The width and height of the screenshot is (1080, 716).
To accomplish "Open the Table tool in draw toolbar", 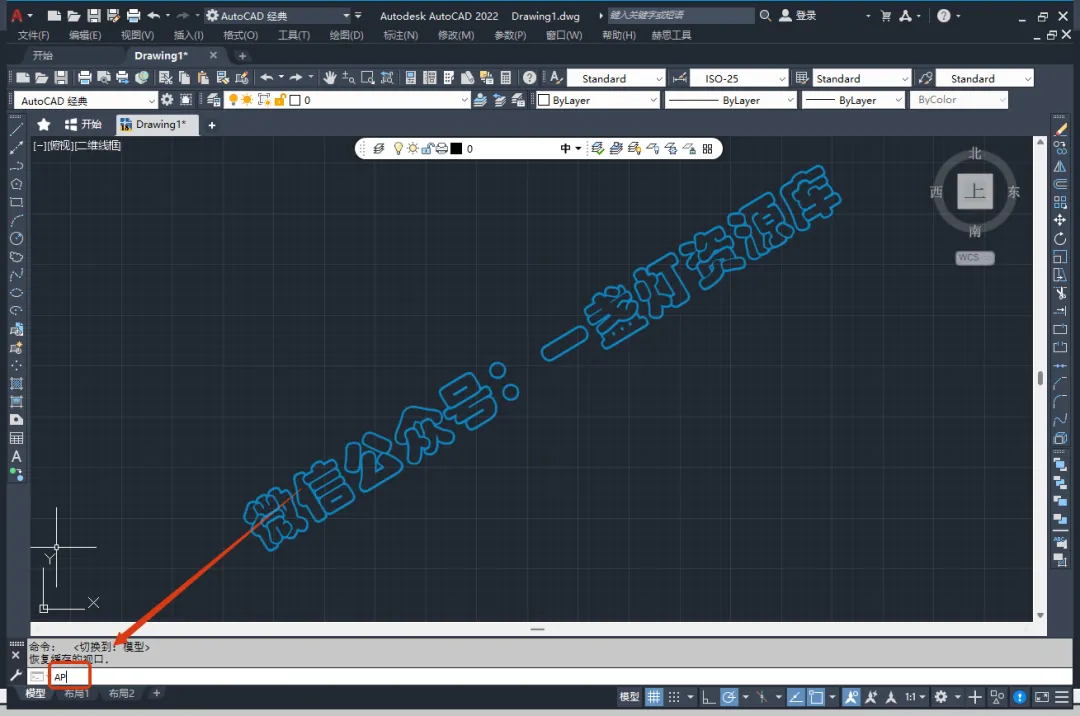I will pyautogui.click(x=17, y=439).
